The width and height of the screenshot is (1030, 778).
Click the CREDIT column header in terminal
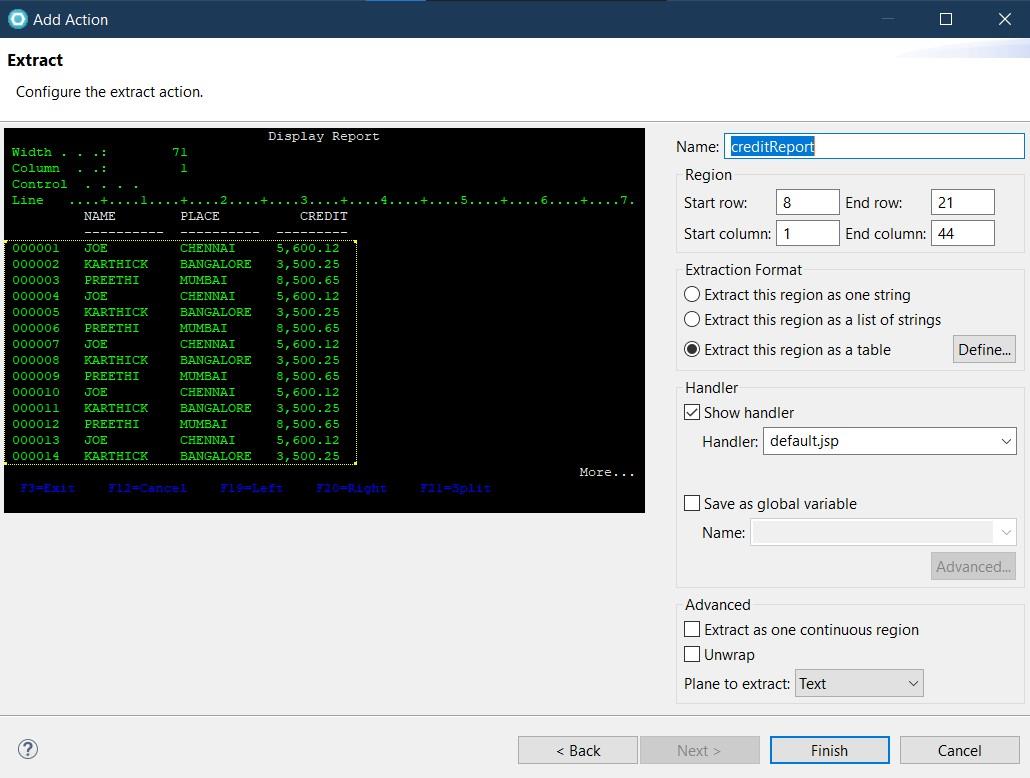(x=324, y=216)
